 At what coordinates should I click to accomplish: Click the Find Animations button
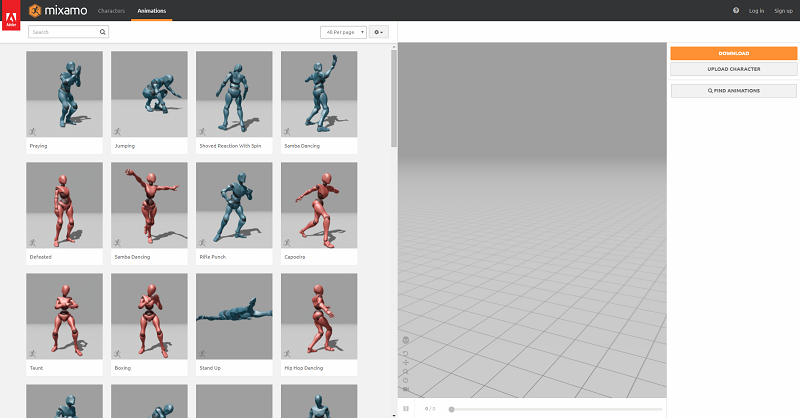(734, 90)
